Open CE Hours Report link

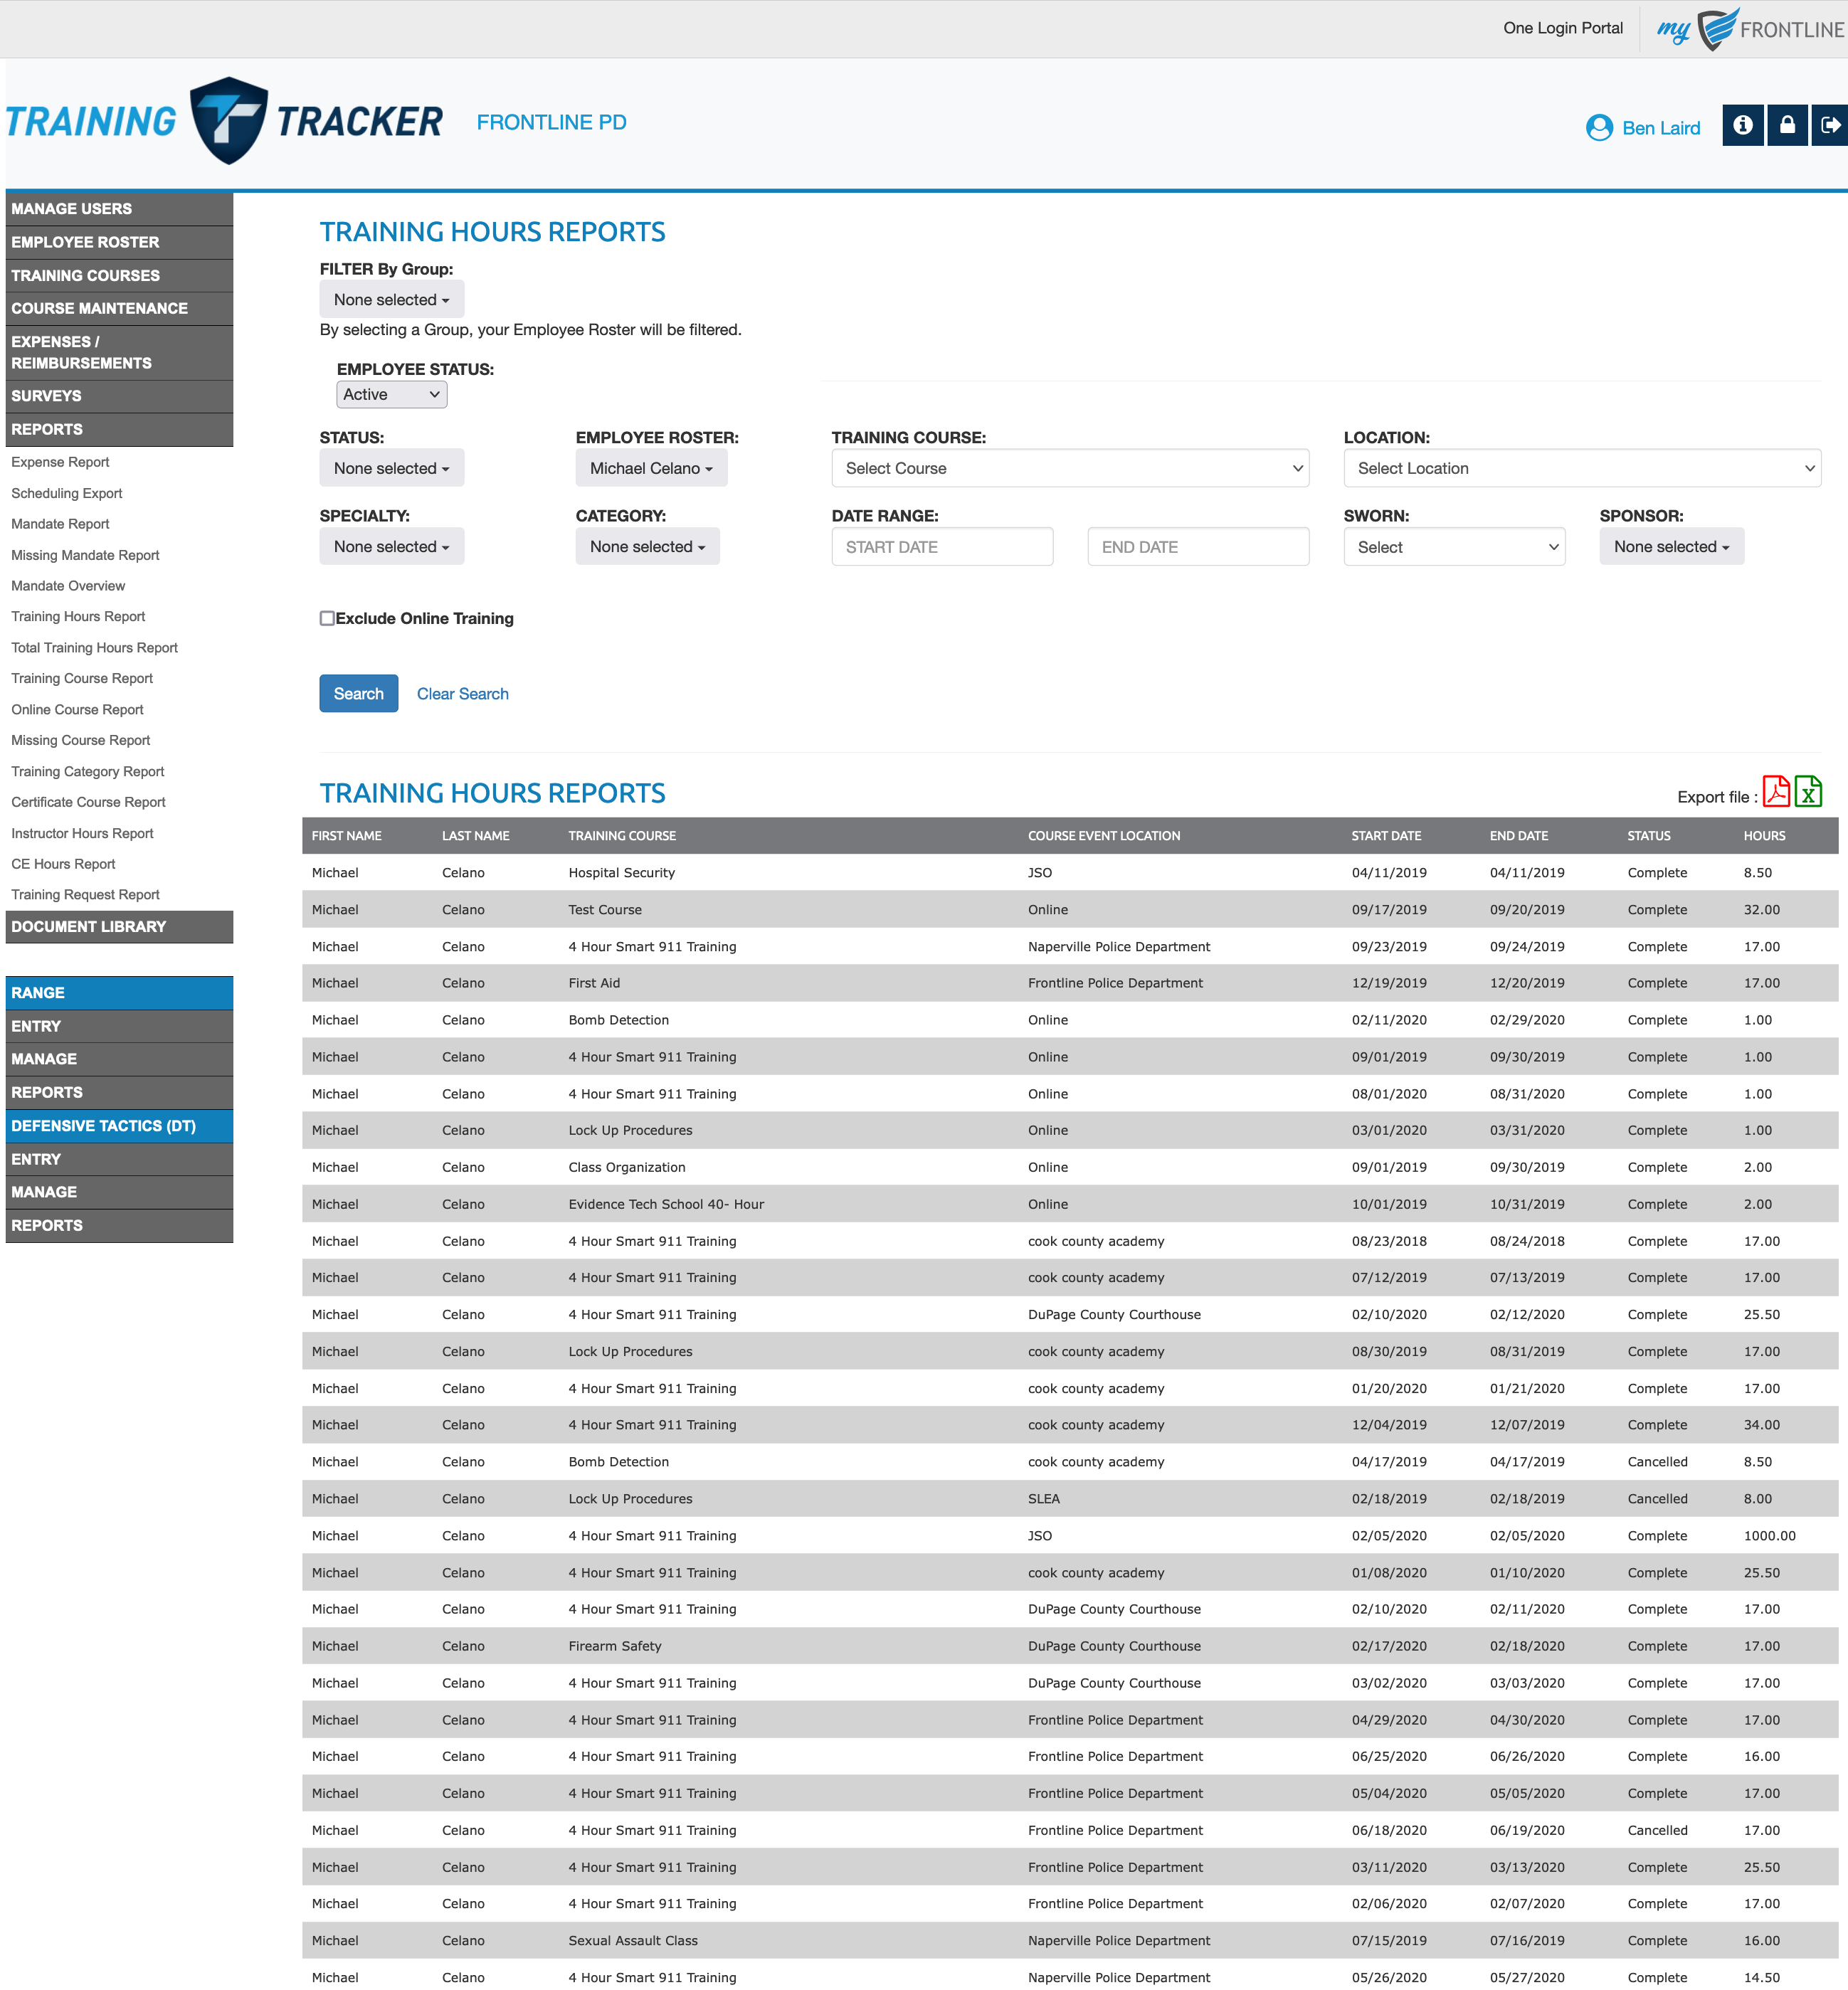click(63, 864)
